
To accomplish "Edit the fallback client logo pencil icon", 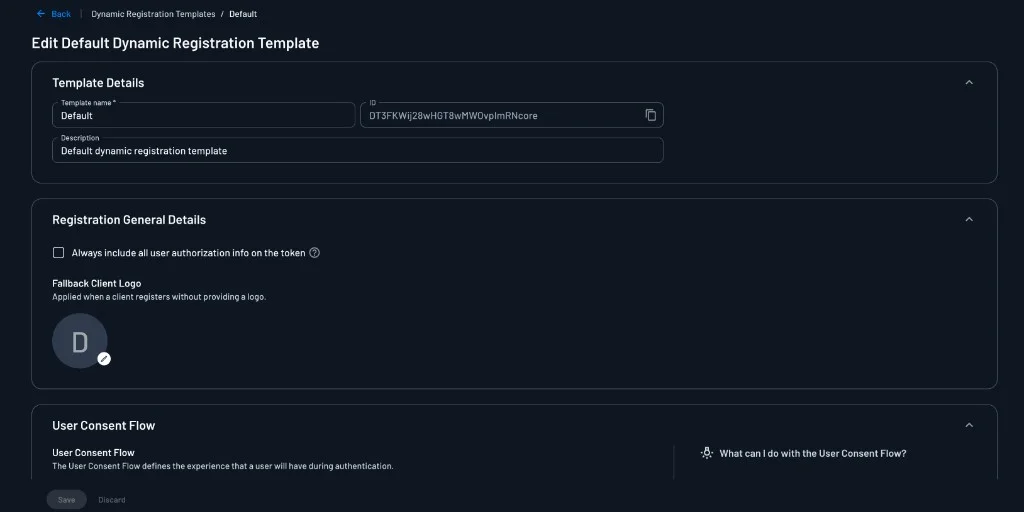I will pos(104,359).
